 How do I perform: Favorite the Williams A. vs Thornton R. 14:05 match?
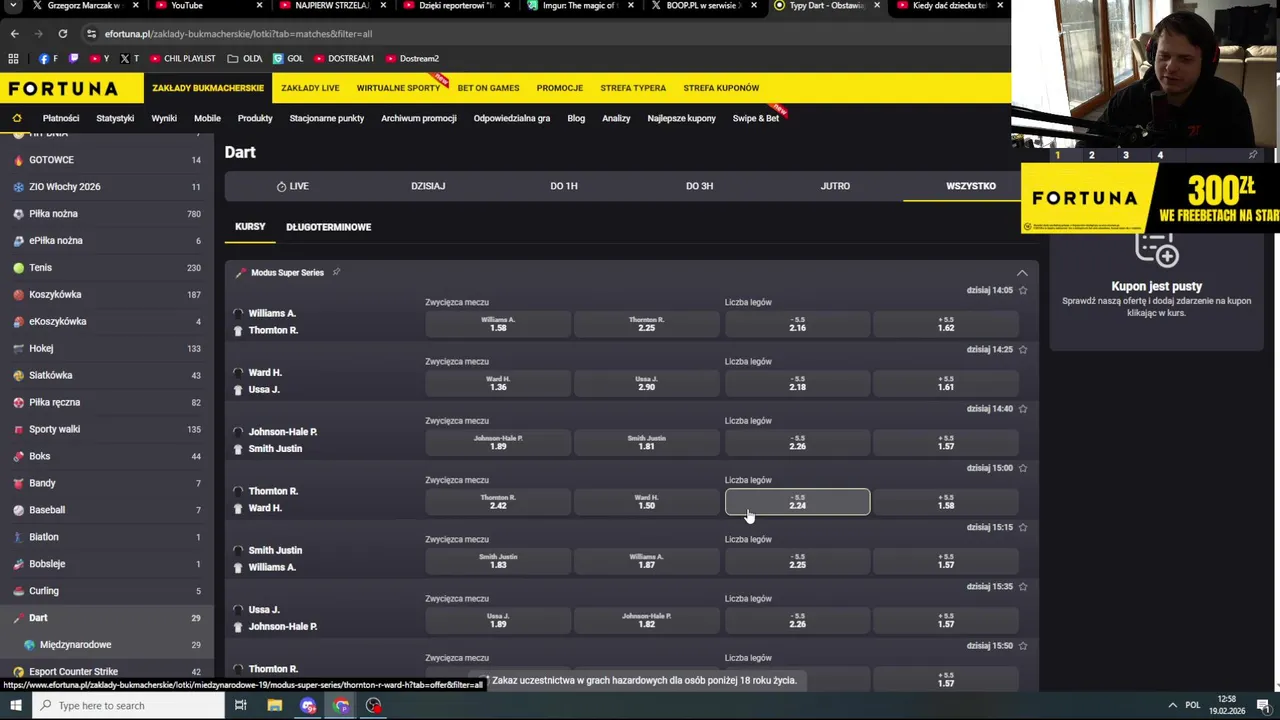click(1022, 291)
